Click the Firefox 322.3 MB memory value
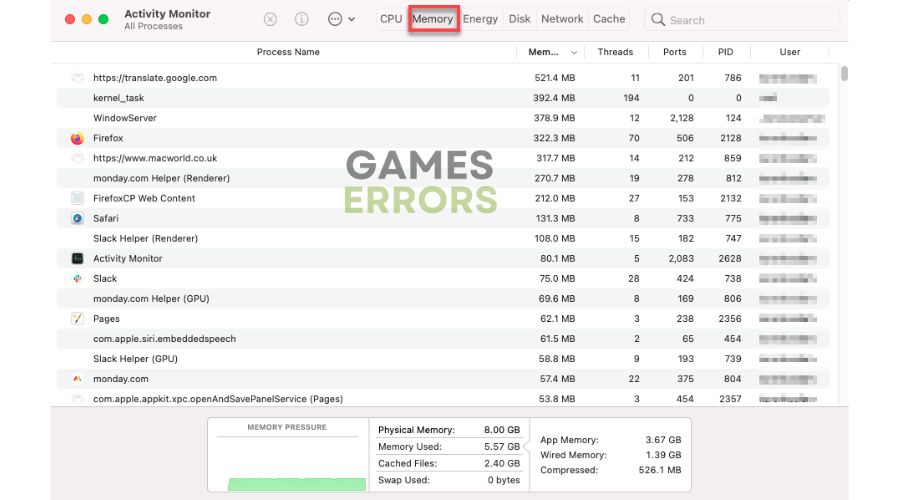This screenshot has height=500, width=900. (554, 138)
